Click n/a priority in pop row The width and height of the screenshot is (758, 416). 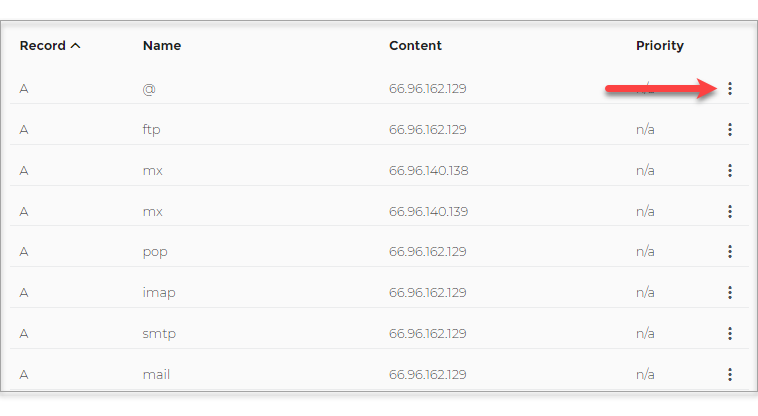click(645, 251)
